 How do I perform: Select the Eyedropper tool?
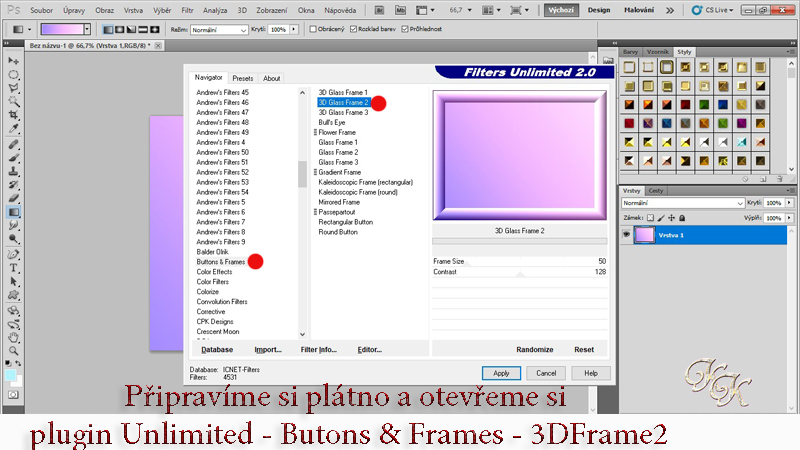pyautogui.click(x=13, y=129)
